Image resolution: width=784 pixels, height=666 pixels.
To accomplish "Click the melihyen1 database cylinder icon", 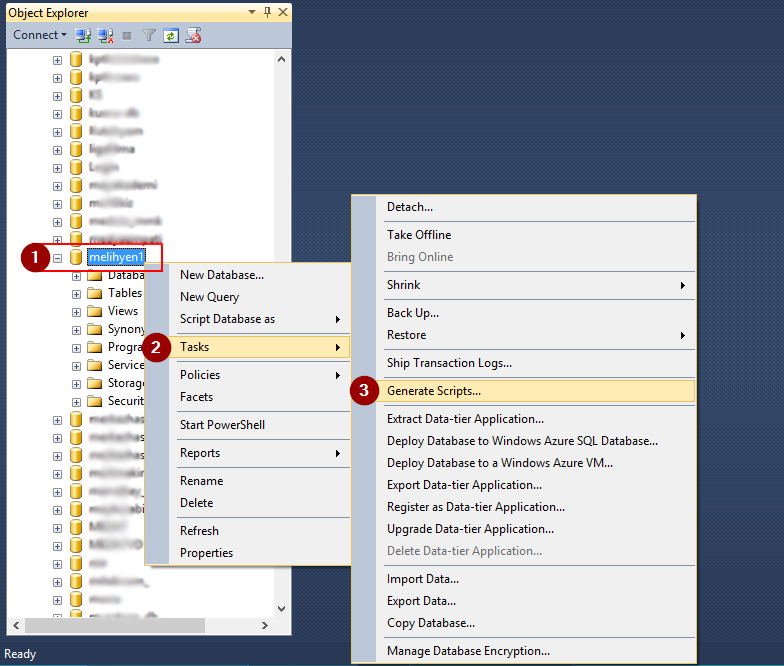I will point(76,257).
